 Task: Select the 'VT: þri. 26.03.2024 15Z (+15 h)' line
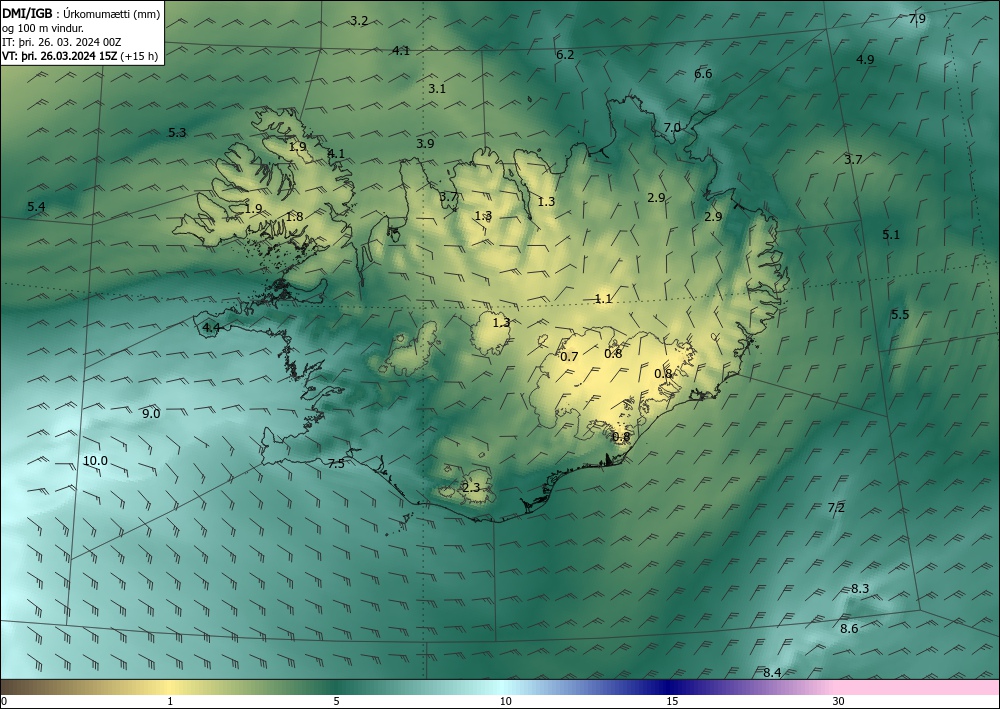tap(80, 55)
